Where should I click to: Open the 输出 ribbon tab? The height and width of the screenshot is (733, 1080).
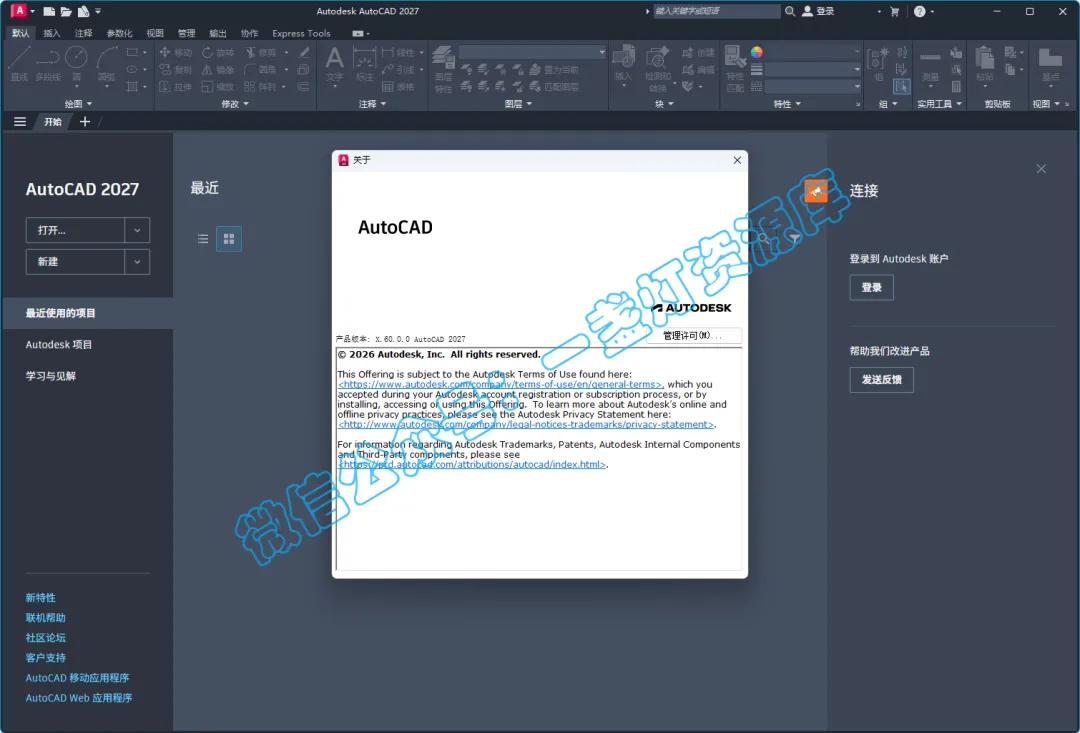point(218,33)
